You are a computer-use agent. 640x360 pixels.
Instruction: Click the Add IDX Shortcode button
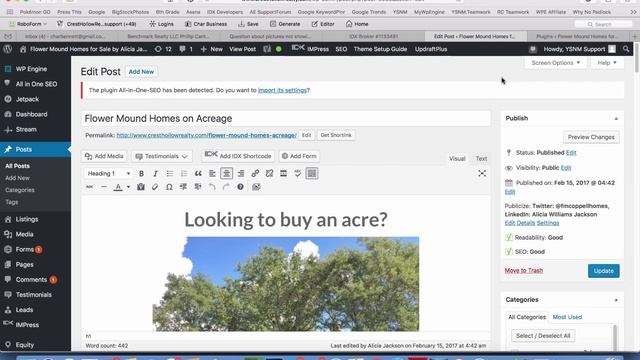[238, 156]
